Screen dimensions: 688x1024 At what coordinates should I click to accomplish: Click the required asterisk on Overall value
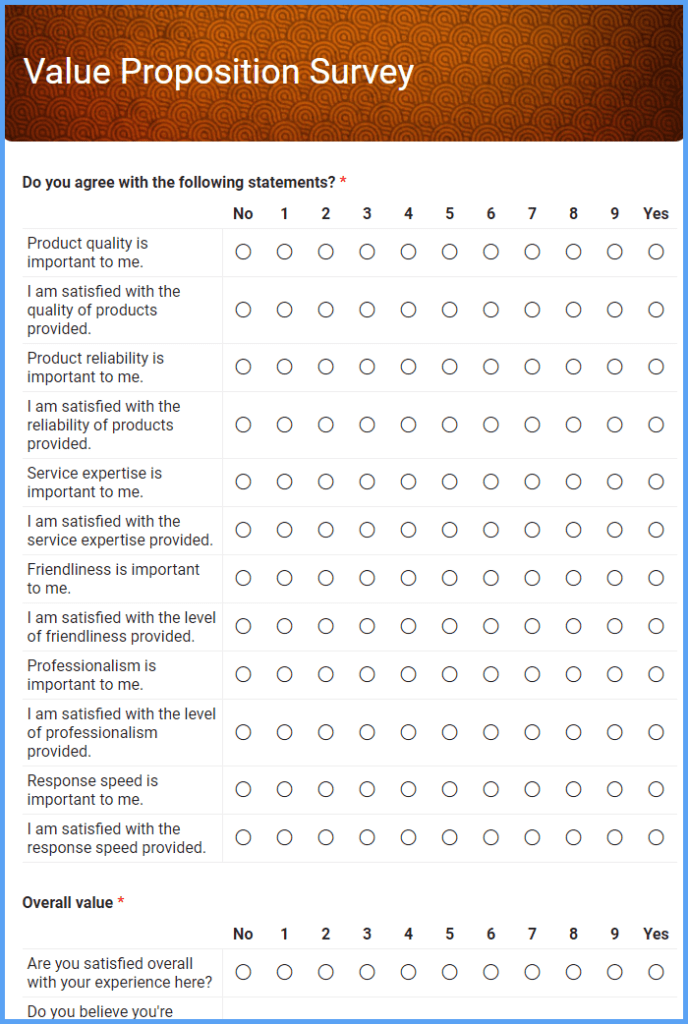tap(120, 900)
